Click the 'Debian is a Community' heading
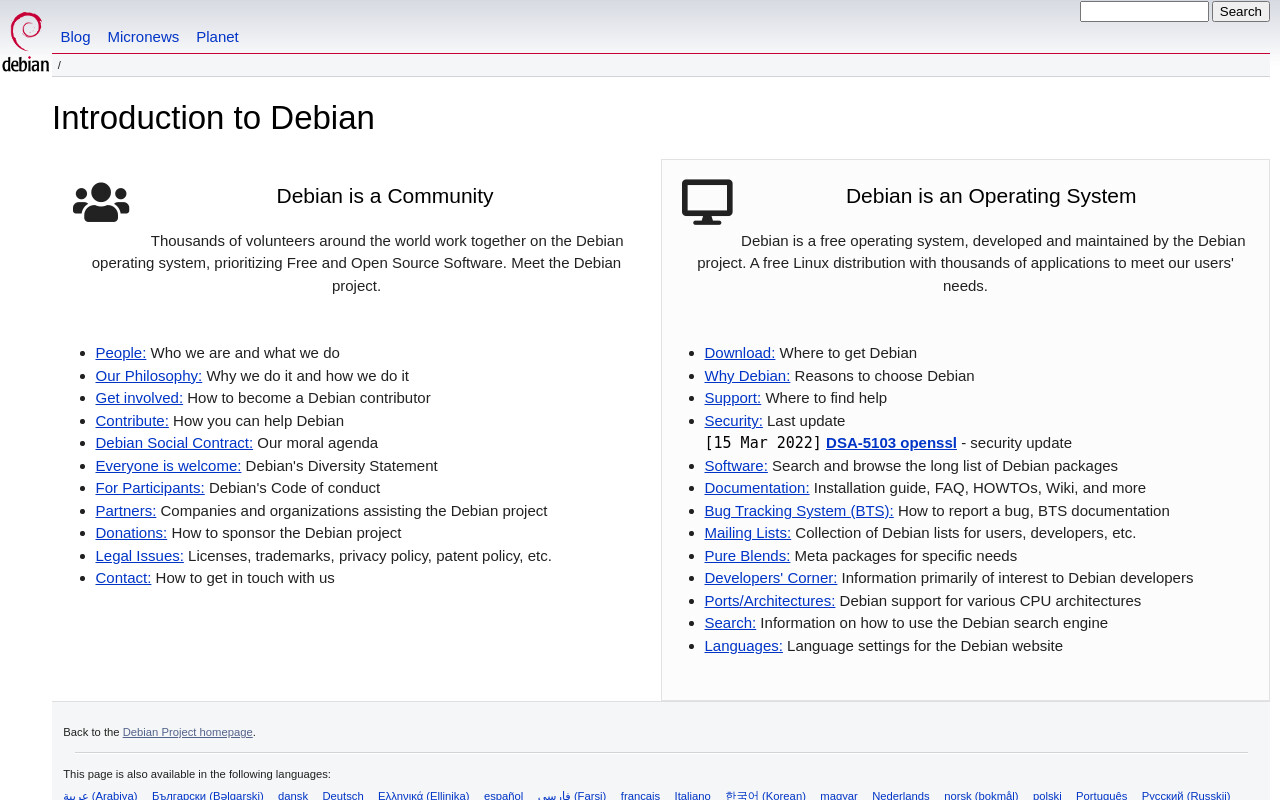Viewport: 1280px width, 800px height. point(385,196)
